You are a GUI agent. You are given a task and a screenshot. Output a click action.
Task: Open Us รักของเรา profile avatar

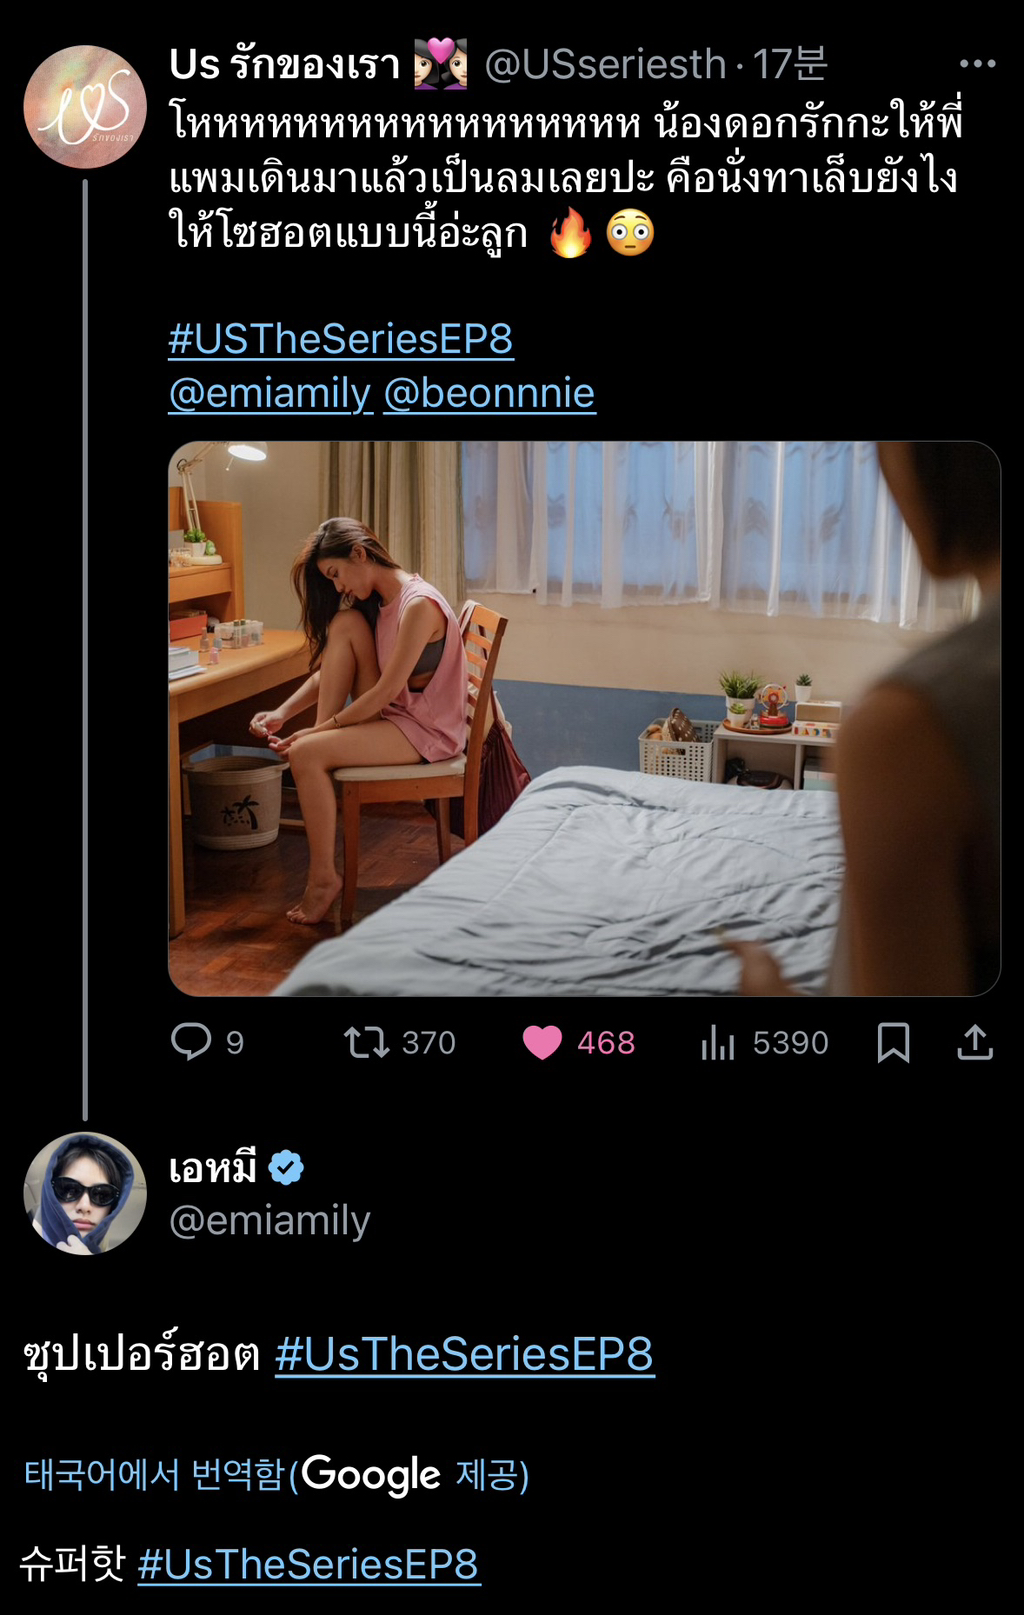pyautogui.click(x=85, y=107)
